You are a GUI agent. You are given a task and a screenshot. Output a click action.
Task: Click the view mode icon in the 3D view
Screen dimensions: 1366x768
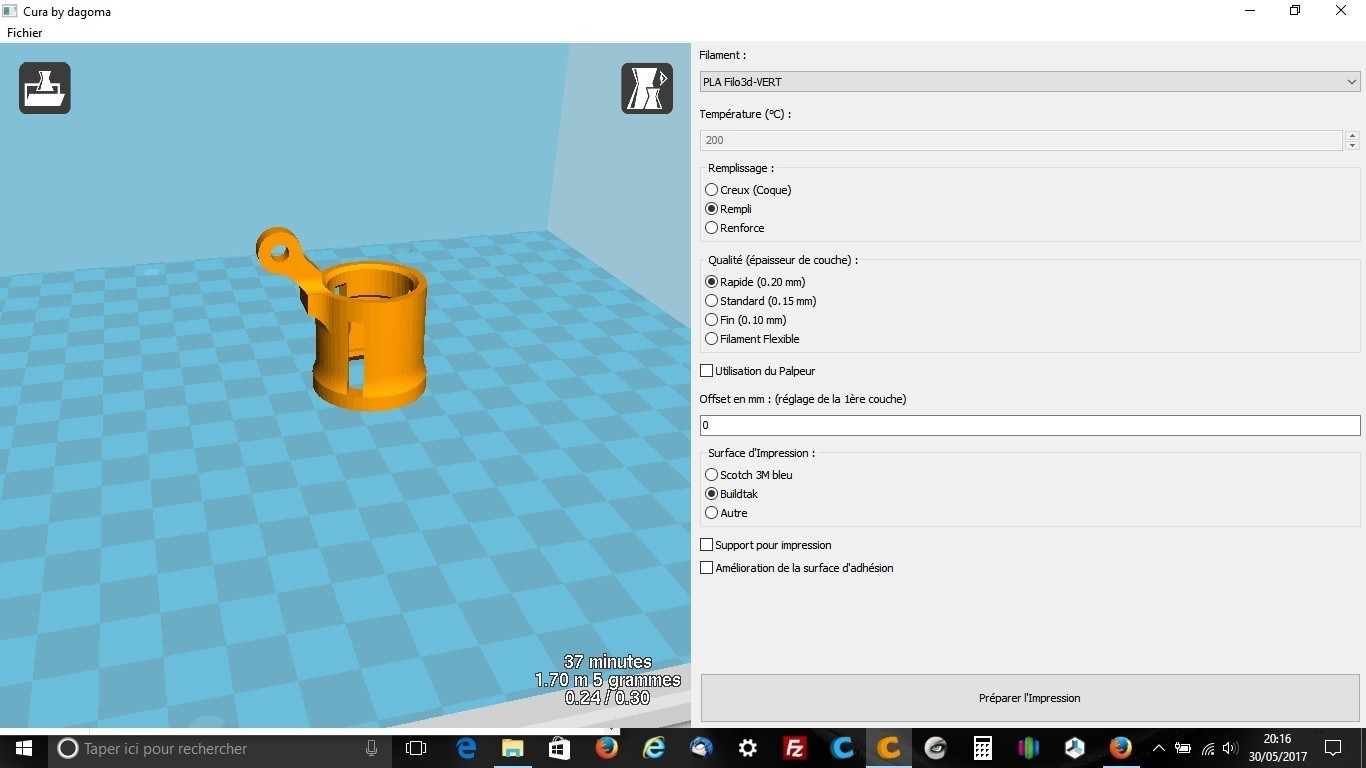click(647, 88)
